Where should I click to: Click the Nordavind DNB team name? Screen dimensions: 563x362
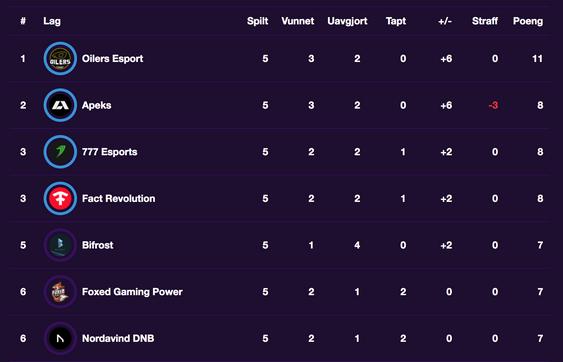(x=118, y=338)
